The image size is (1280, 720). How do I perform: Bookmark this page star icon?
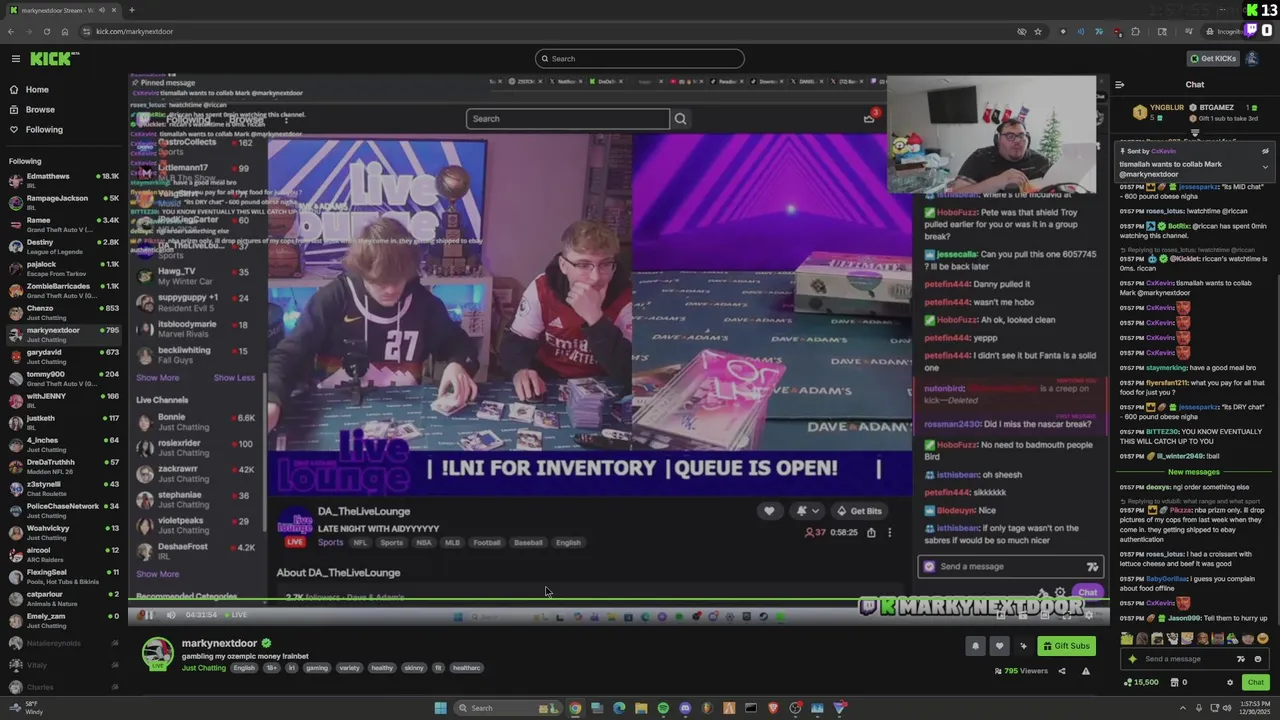point(1038,31)
